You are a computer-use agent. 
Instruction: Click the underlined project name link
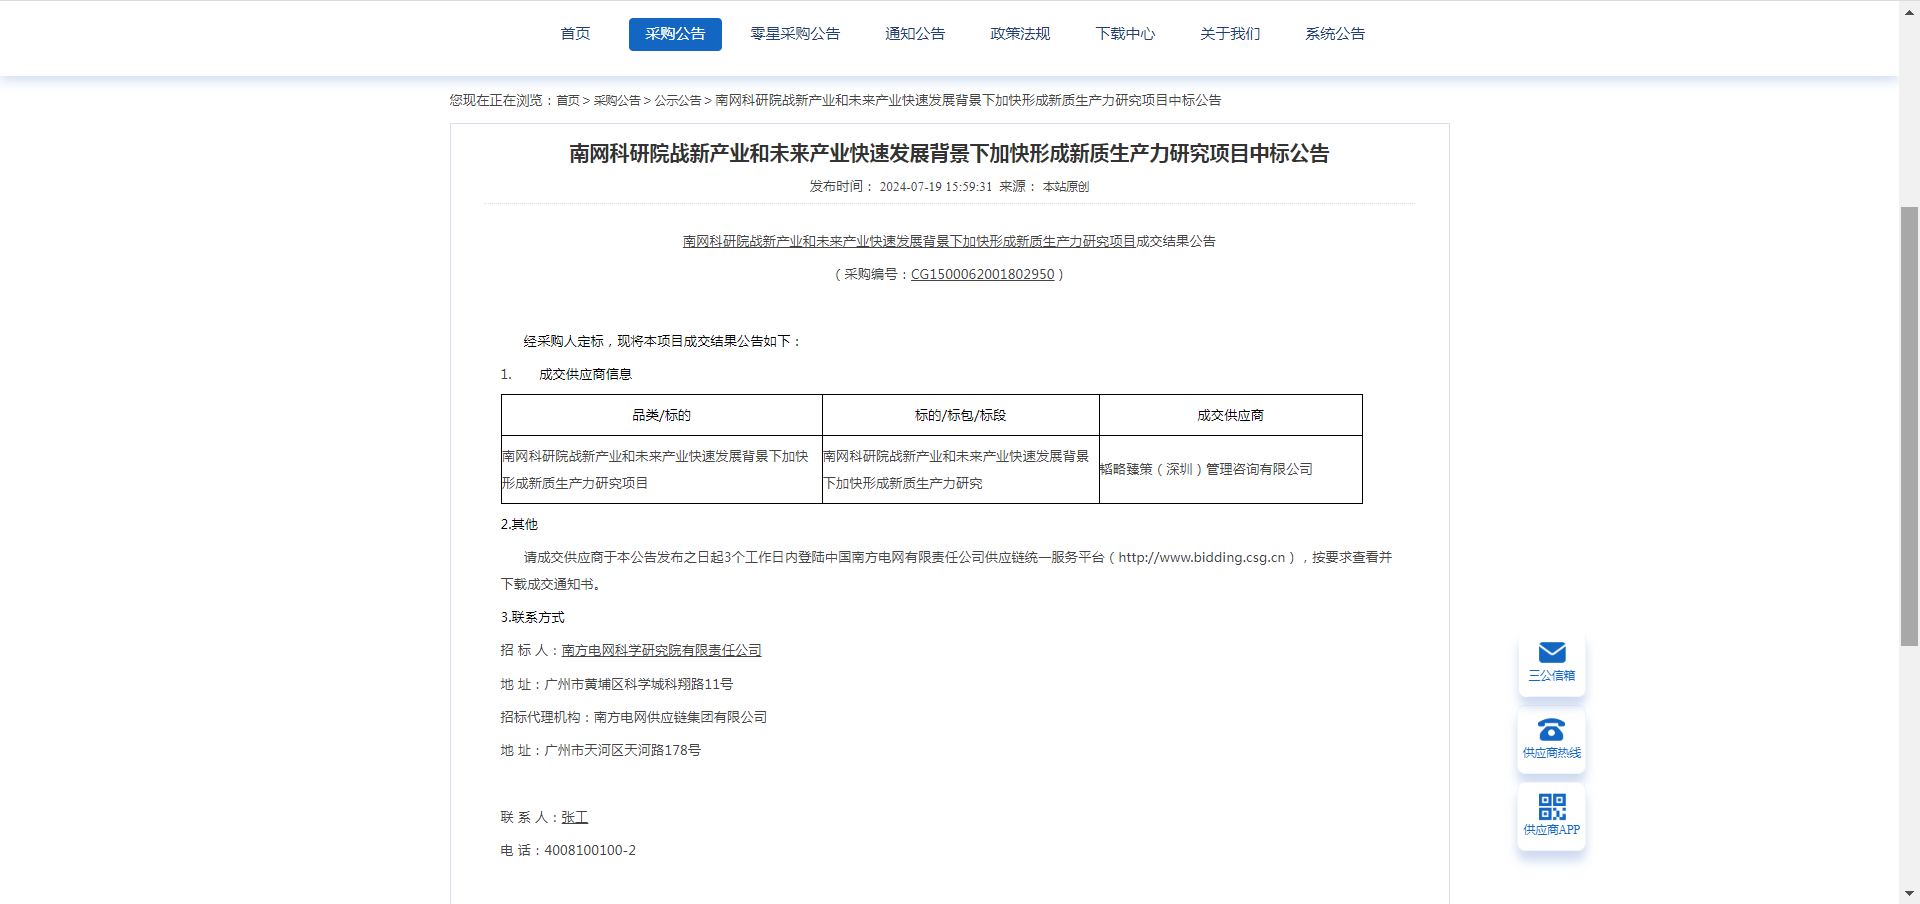tap(909, 241)
